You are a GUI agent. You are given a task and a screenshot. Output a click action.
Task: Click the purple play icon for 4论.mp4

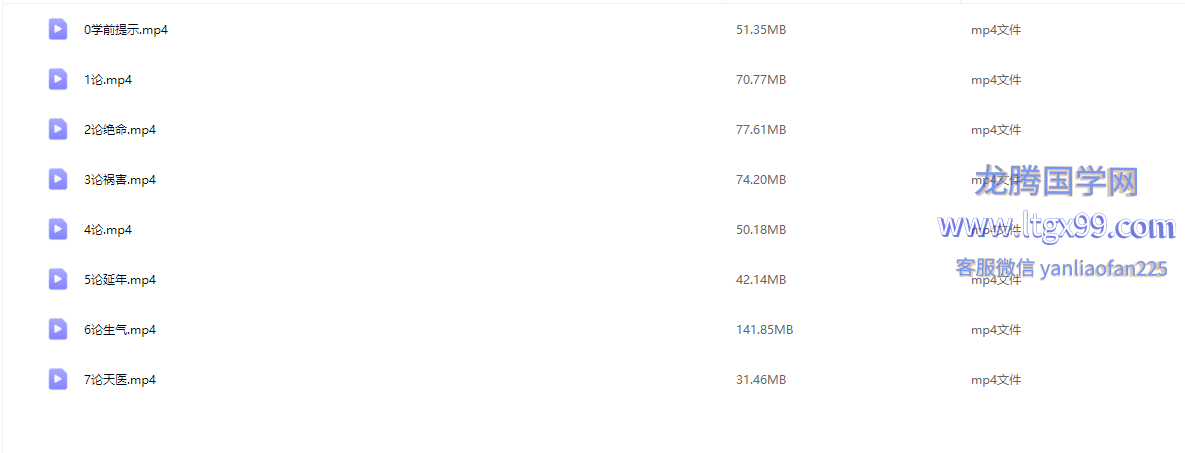(x=58, y=229)
